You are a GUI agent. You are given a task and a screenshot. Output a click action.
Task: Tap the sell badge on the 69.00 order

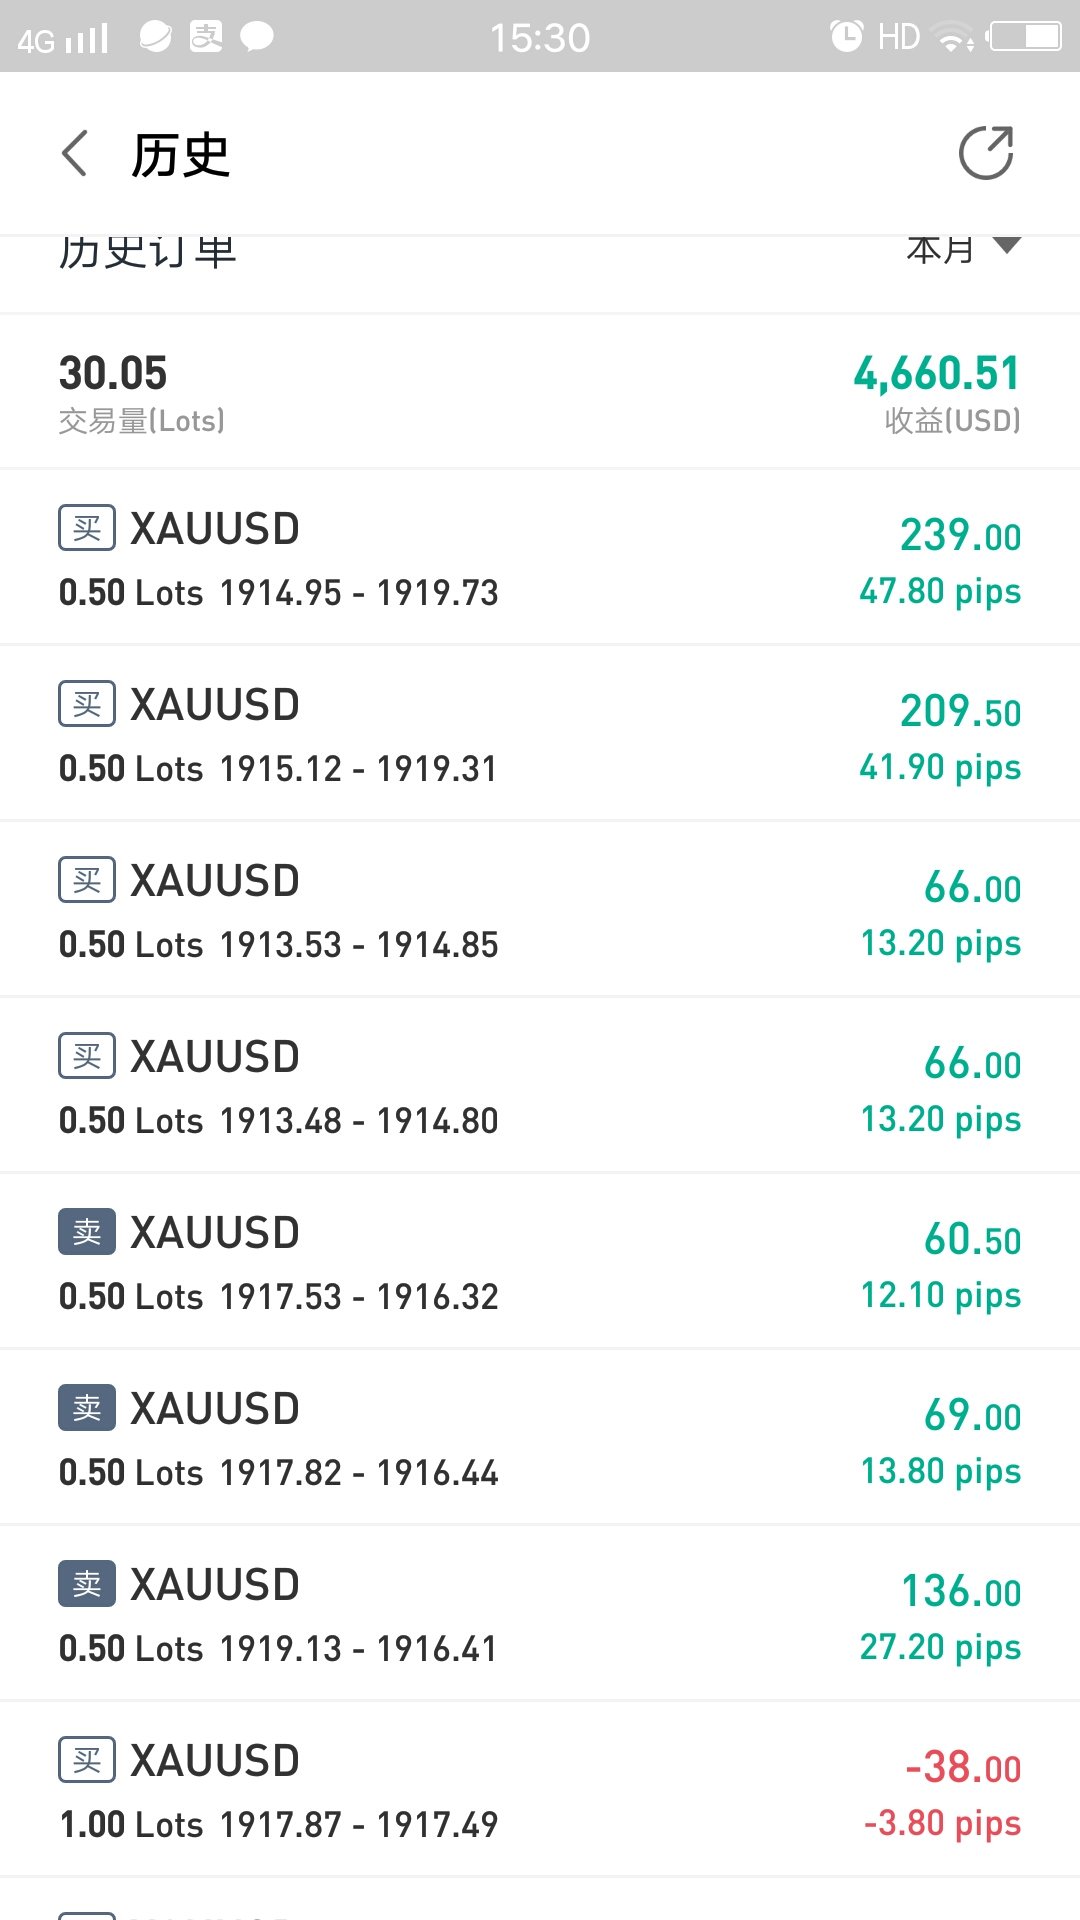(x=87, y=1408)
